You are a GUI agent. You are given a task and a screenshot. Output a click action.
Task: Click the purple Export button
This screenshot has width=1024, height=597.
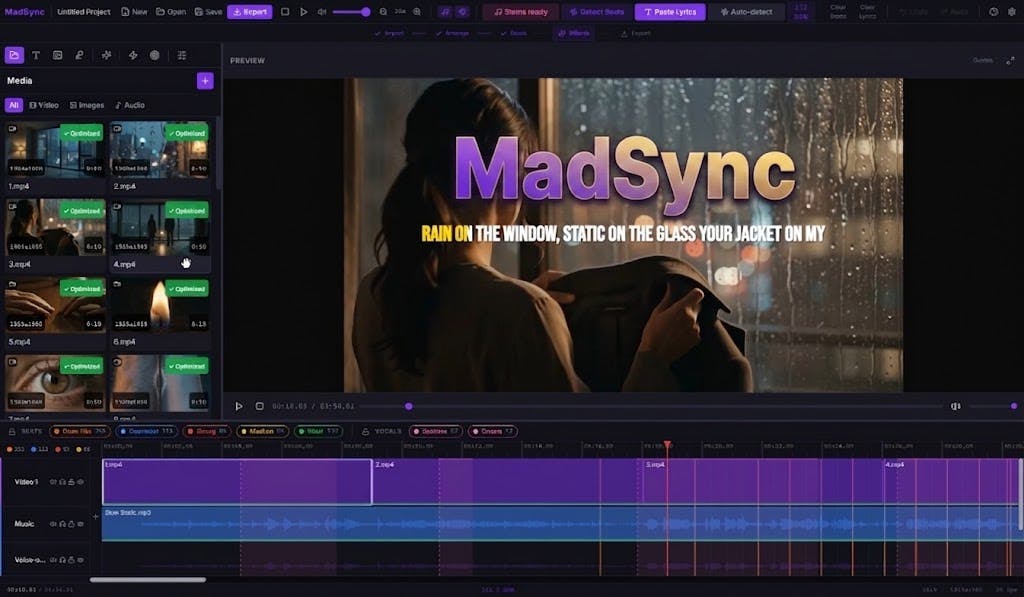point(249,12)
